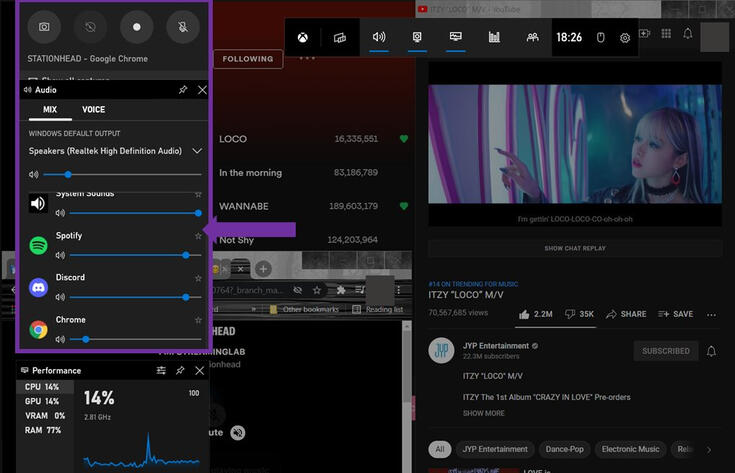Screen dimensions: 735x473
Task: Click the Xbox Social people icon
Action: point(533,37)
